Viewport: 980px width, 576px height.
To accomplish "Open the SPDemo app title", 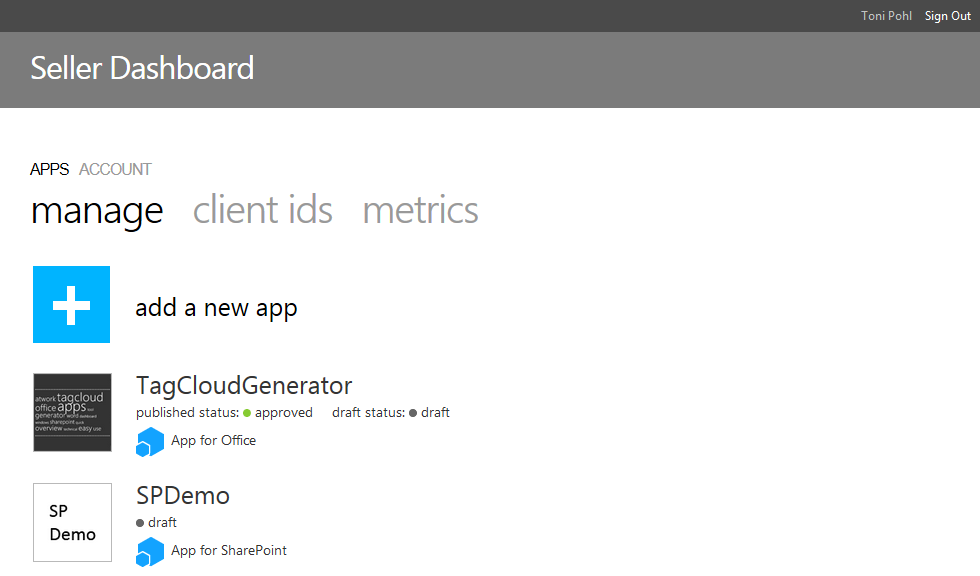I will [183, 496].
